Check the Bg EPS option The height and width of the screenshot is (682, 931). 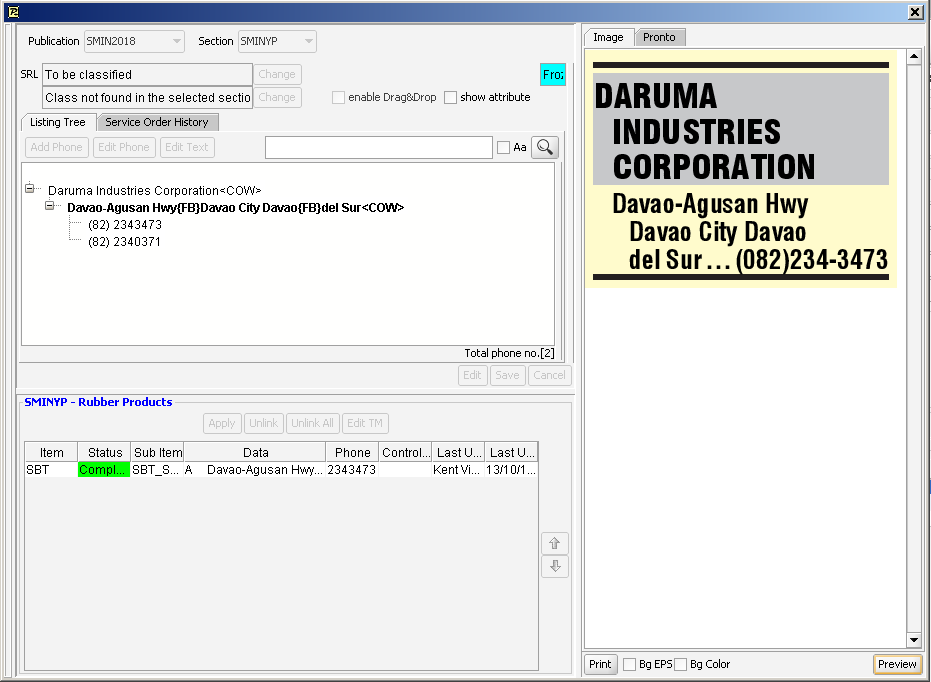point(629,664)
